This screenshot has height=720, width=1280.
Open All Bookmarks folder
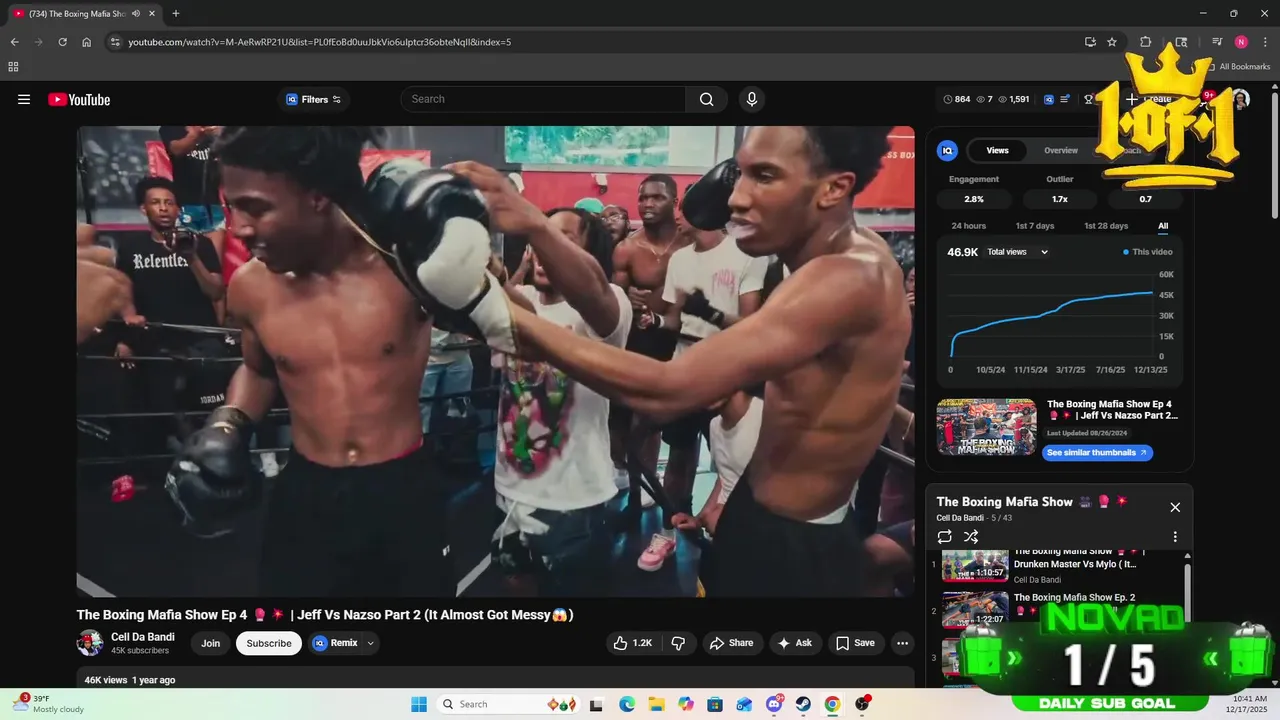1238,67
